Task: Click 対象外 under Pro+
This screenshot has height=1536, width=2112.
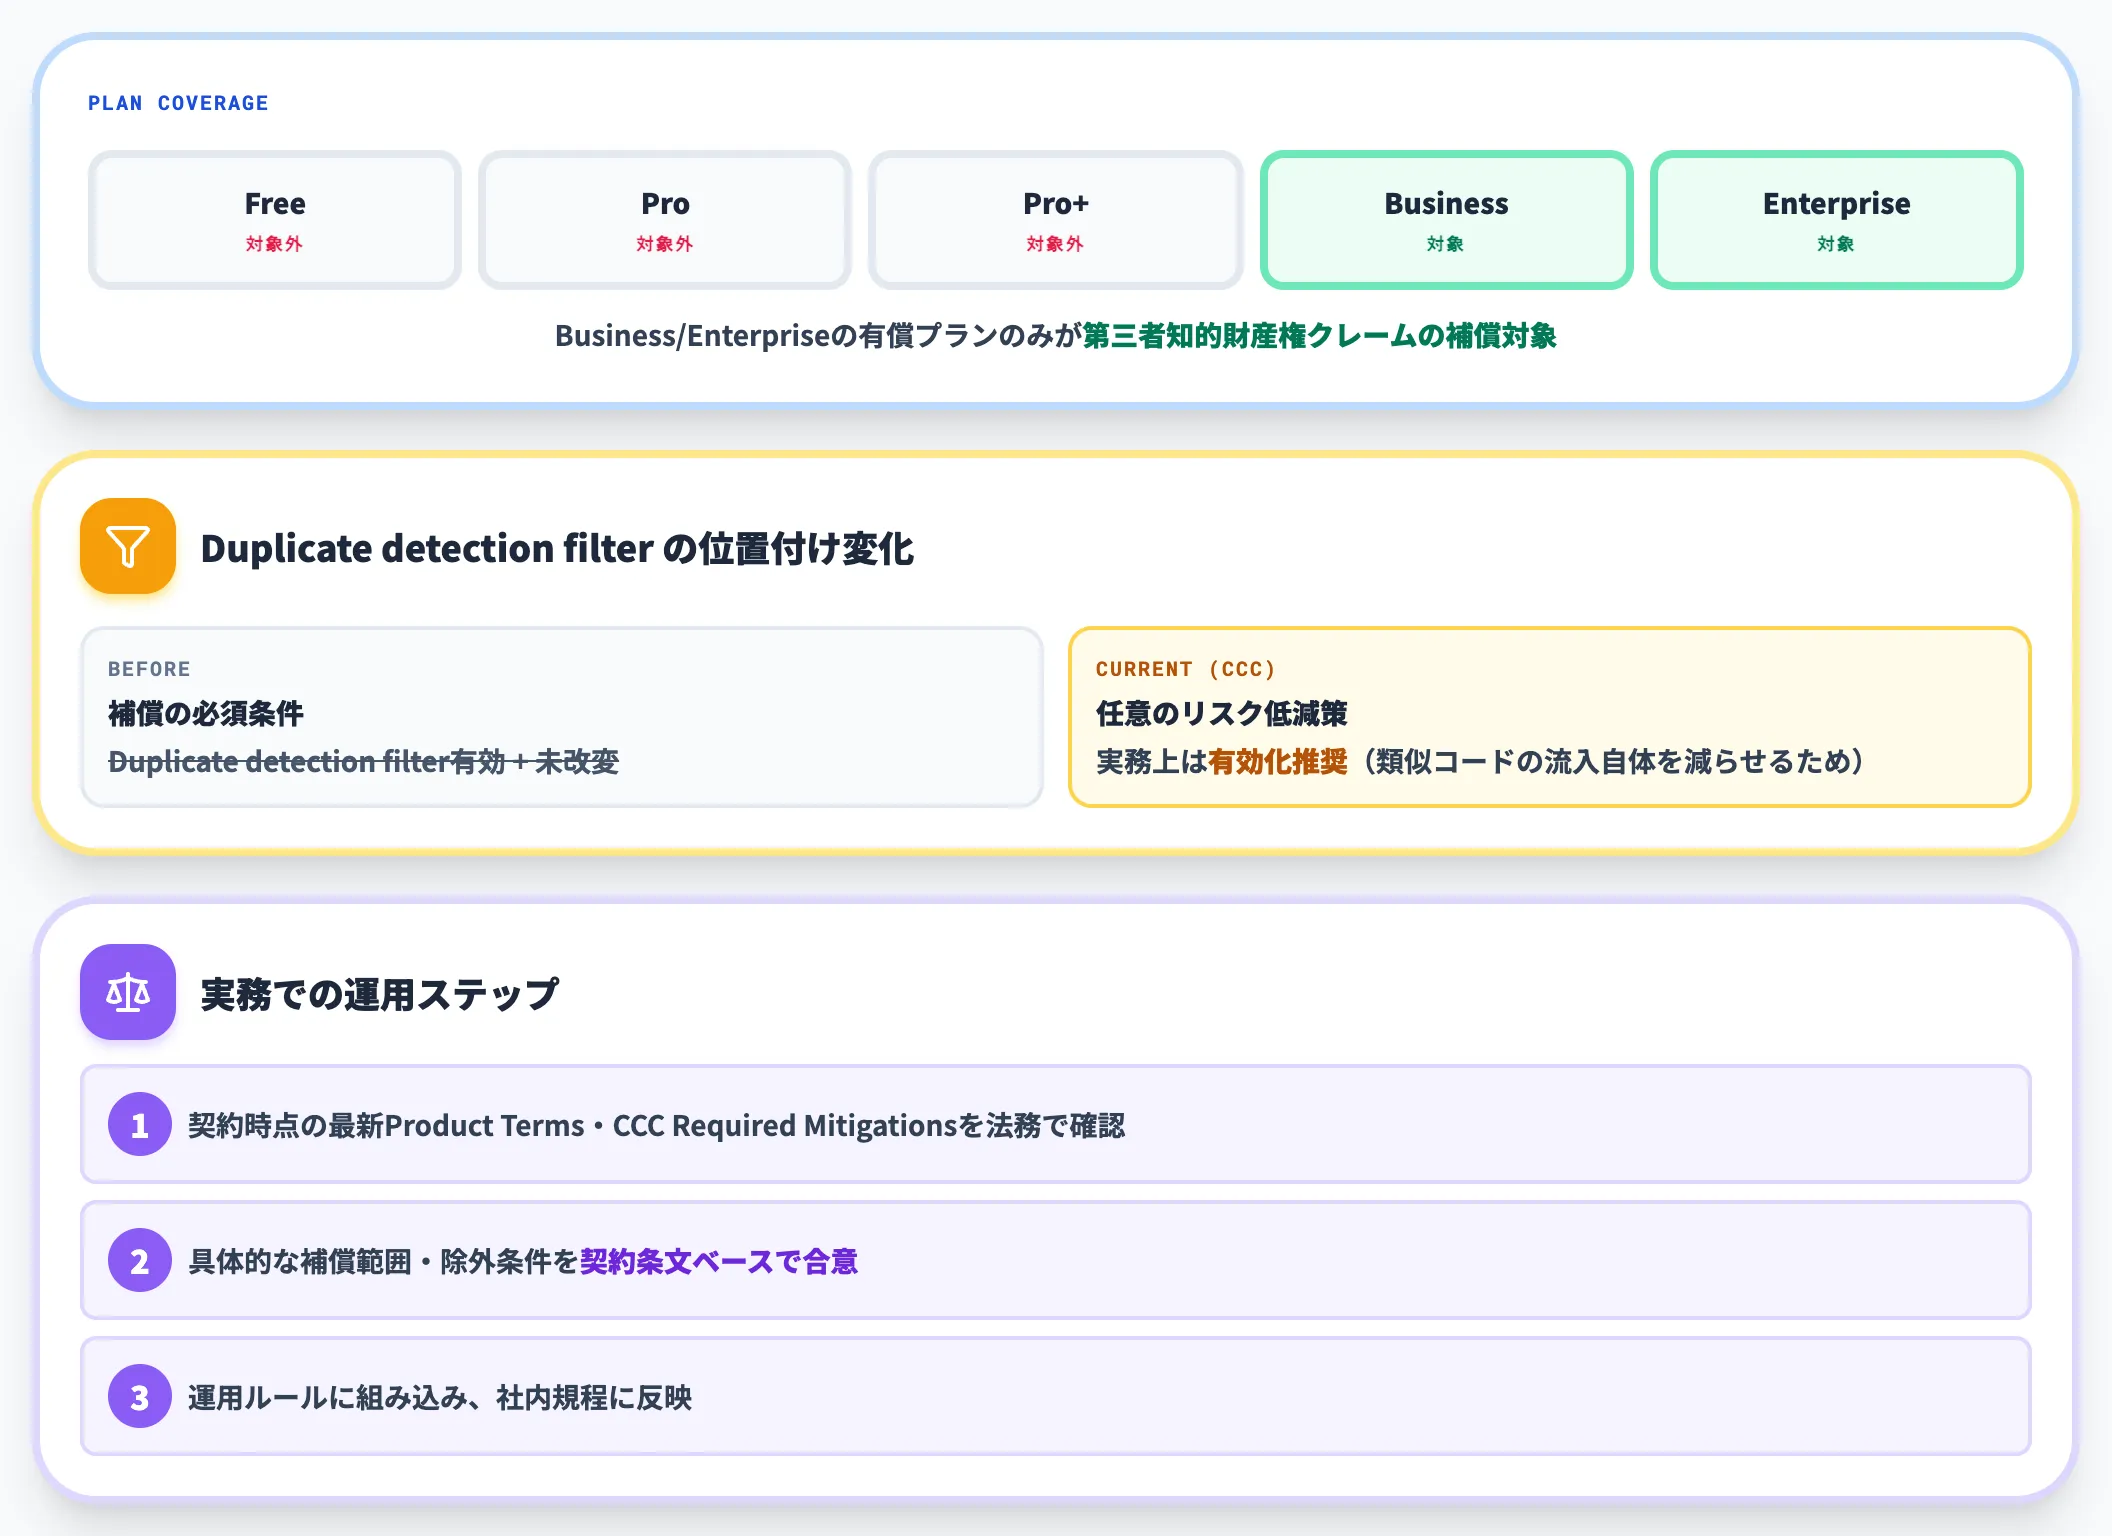Action: pyautogui.click(x=1055, y=244)
